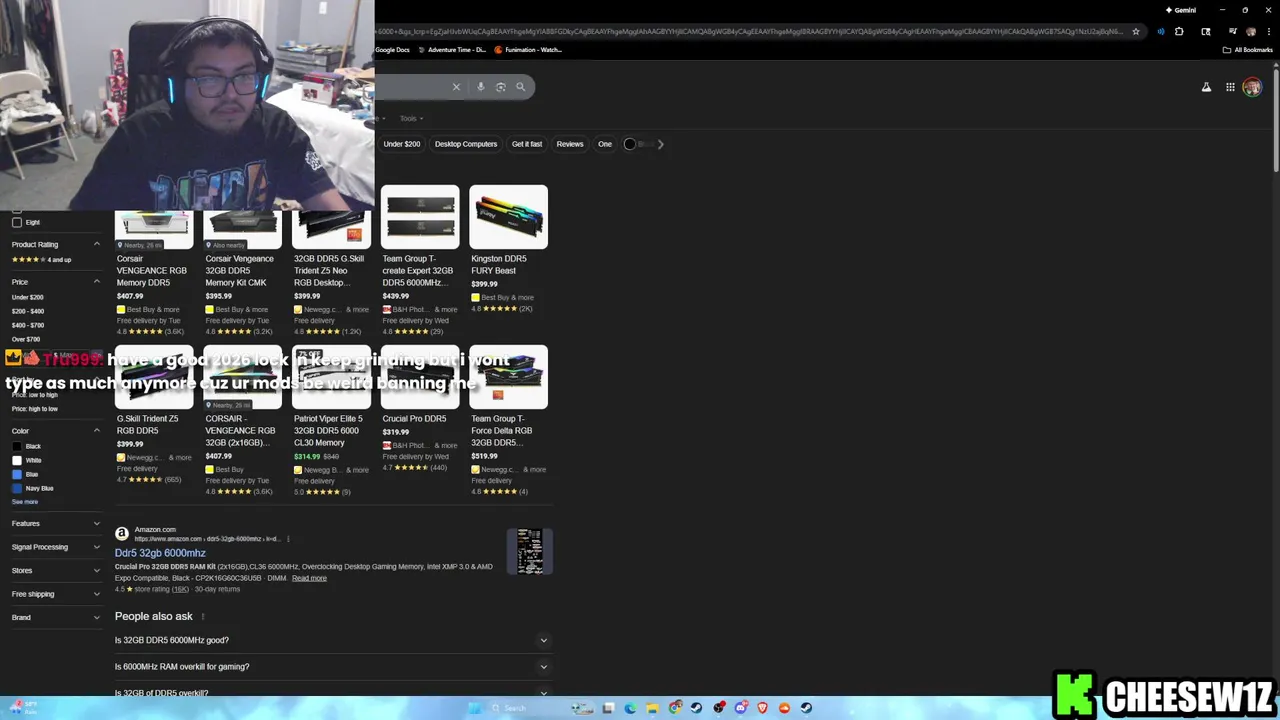Open Chrome profile avatar in toolbar
The image size is (1280, 720).
(x=1251, y=32)
